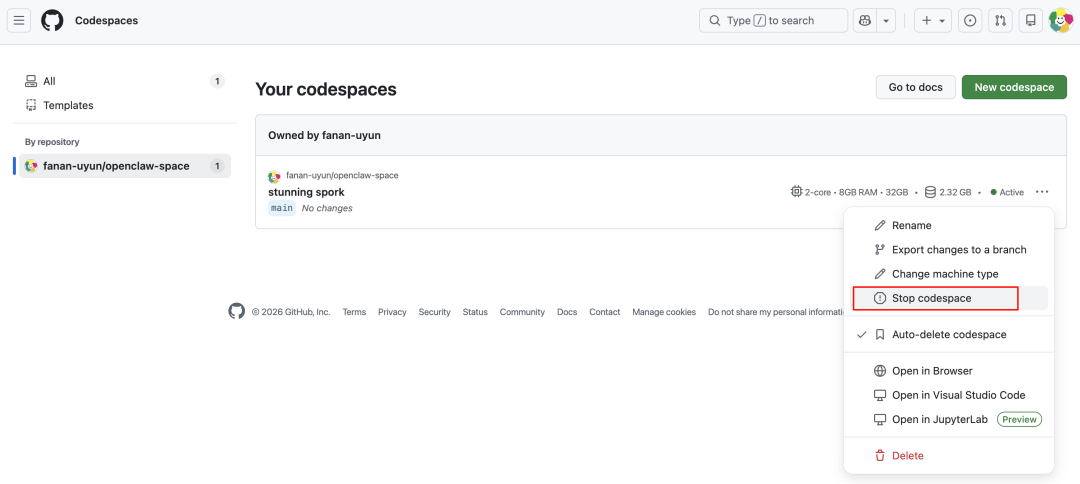Click the Go to docs button

coord(915,87)
